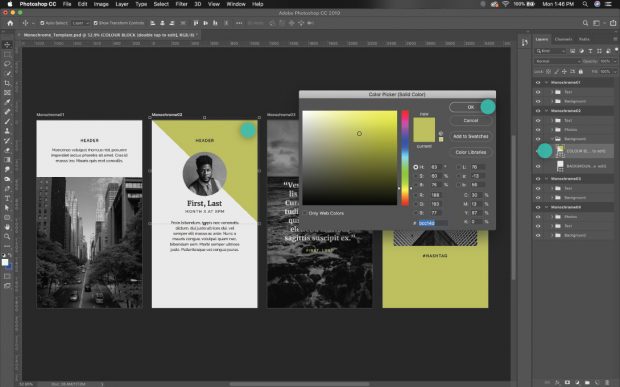620x387 pixels.
Task: Click the Wi-Fi status icon
Action: (x=505, y=4)
